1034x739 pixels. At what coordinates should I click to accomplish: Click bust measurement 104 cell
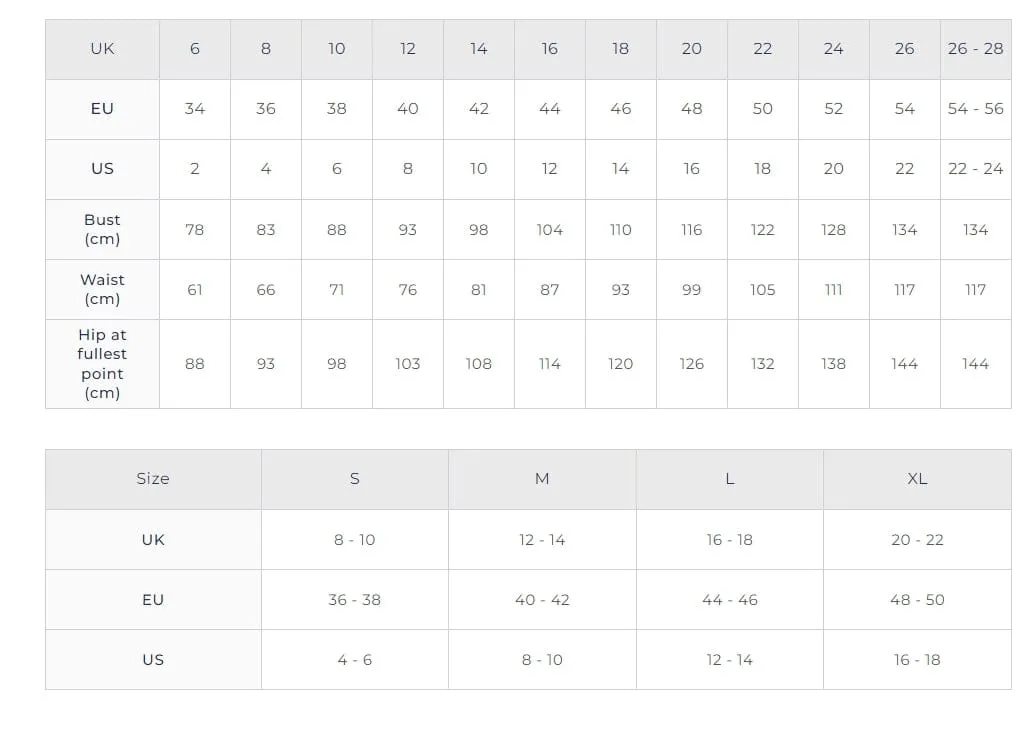(550, 229)
